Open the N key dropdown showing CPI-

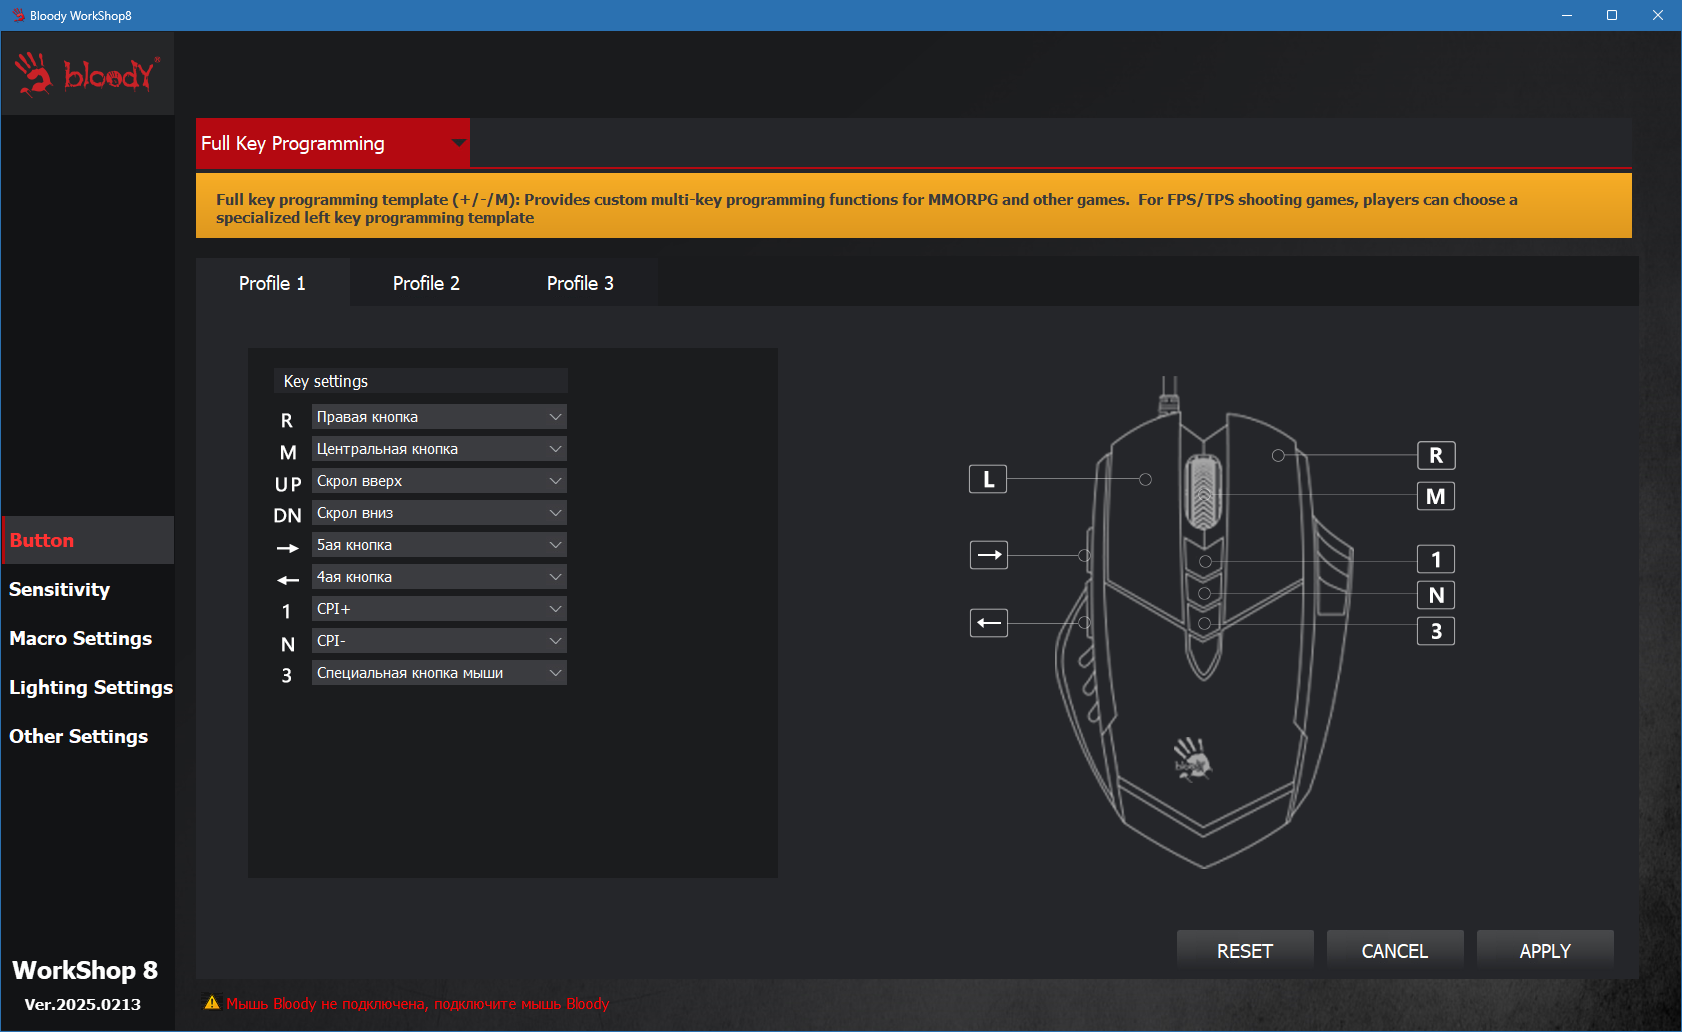click(x=439, y=641)
